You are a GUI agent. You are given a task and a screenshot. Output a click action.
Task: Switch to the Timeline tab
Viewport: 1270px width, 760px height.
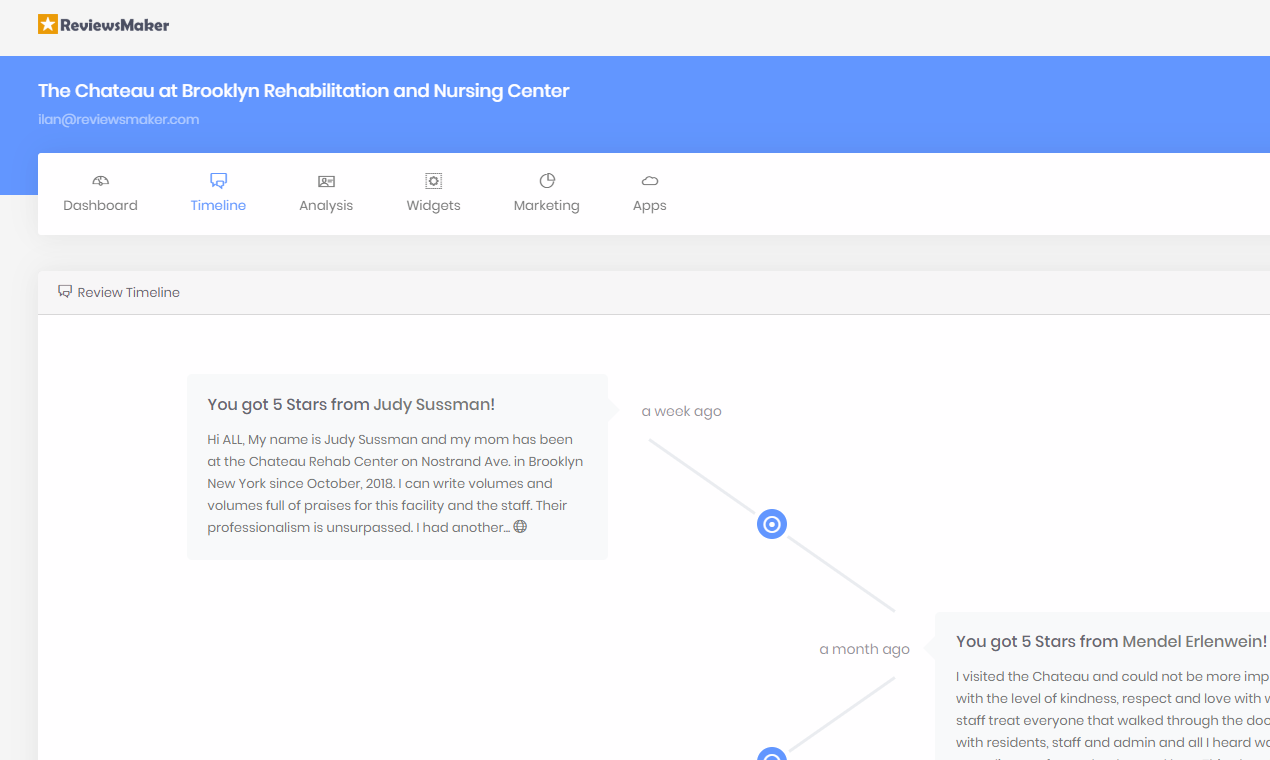[218, 194]
